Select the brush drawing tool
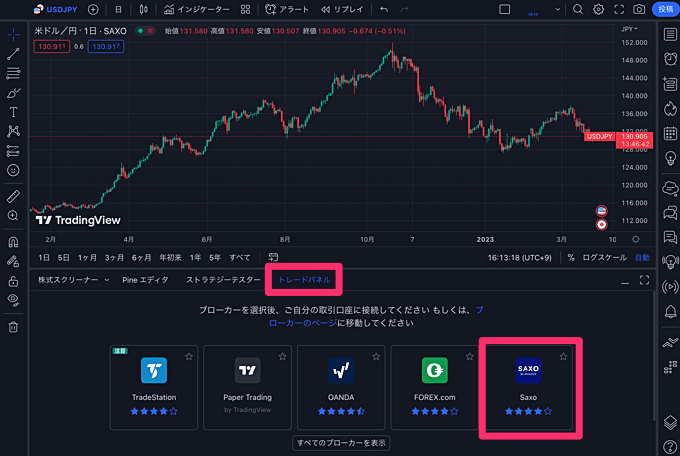This screenshot has height=456, width=680. coord(13,93)
